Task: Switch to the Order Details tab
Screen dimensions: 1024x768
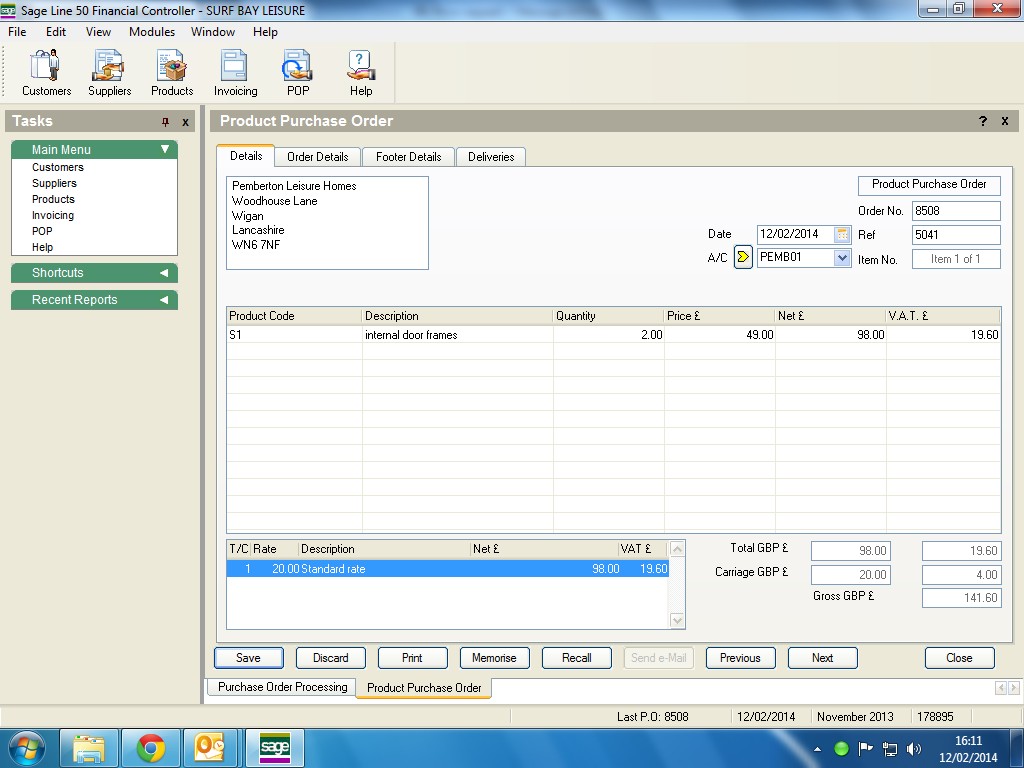Action: (x=317, y=157)
